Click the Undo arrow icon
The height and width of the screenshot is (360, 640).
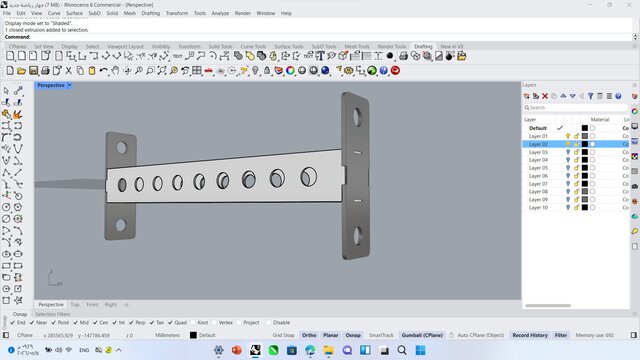(104, 71)
